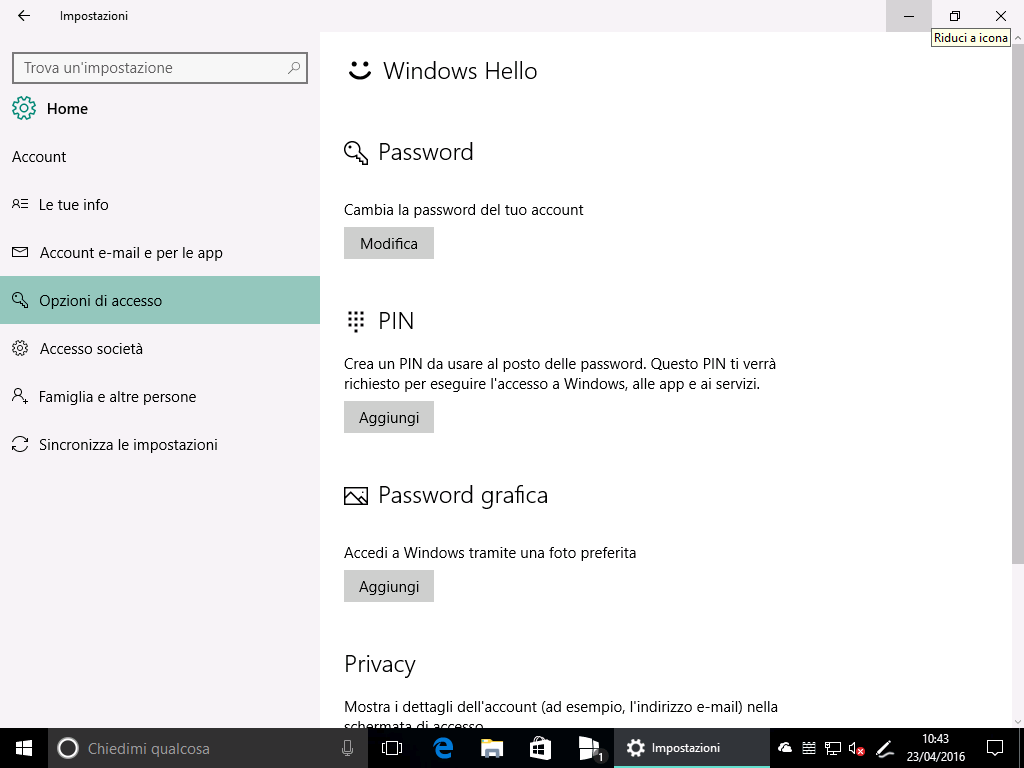The image size is (1024, 768).
Task: Open Sincronizza le impostazioni
Action: 160,444
